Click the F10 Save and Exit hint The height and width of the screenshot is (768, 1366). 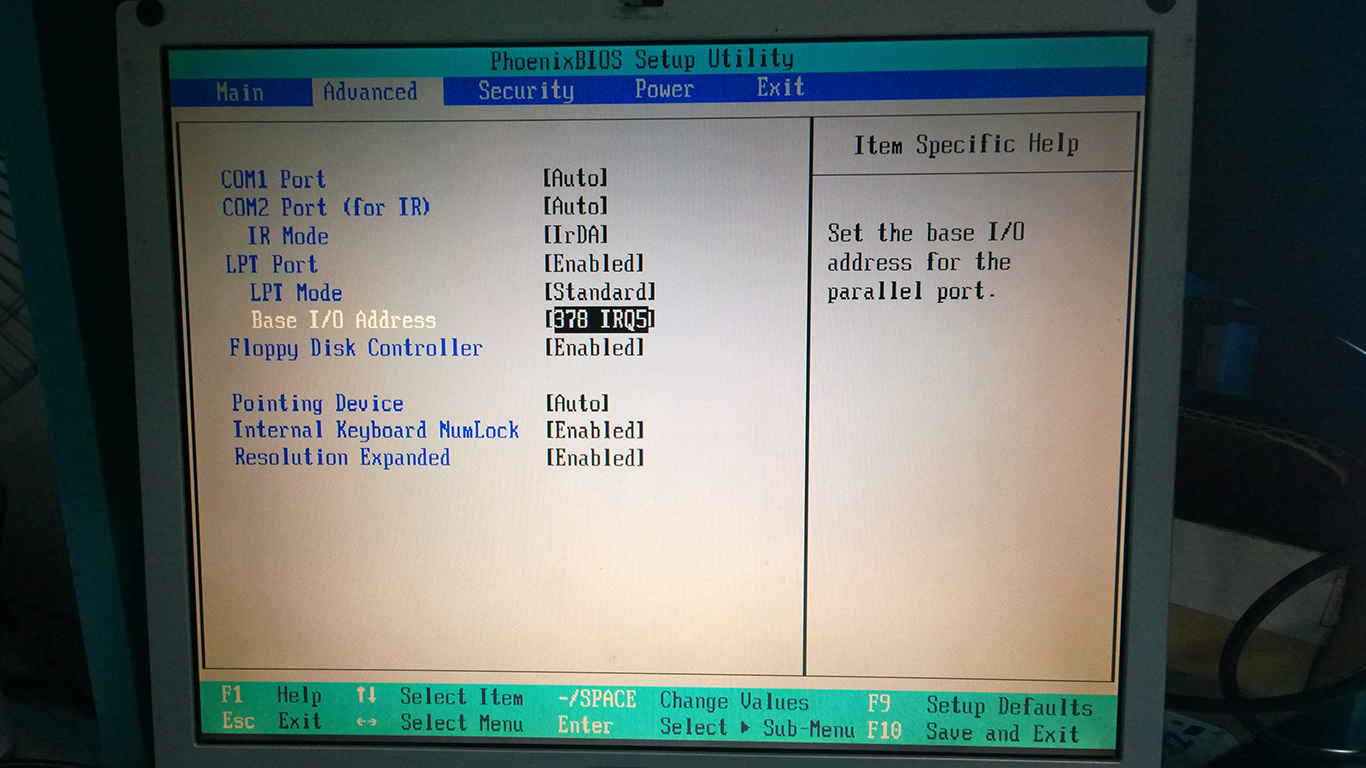click(974, 732)
